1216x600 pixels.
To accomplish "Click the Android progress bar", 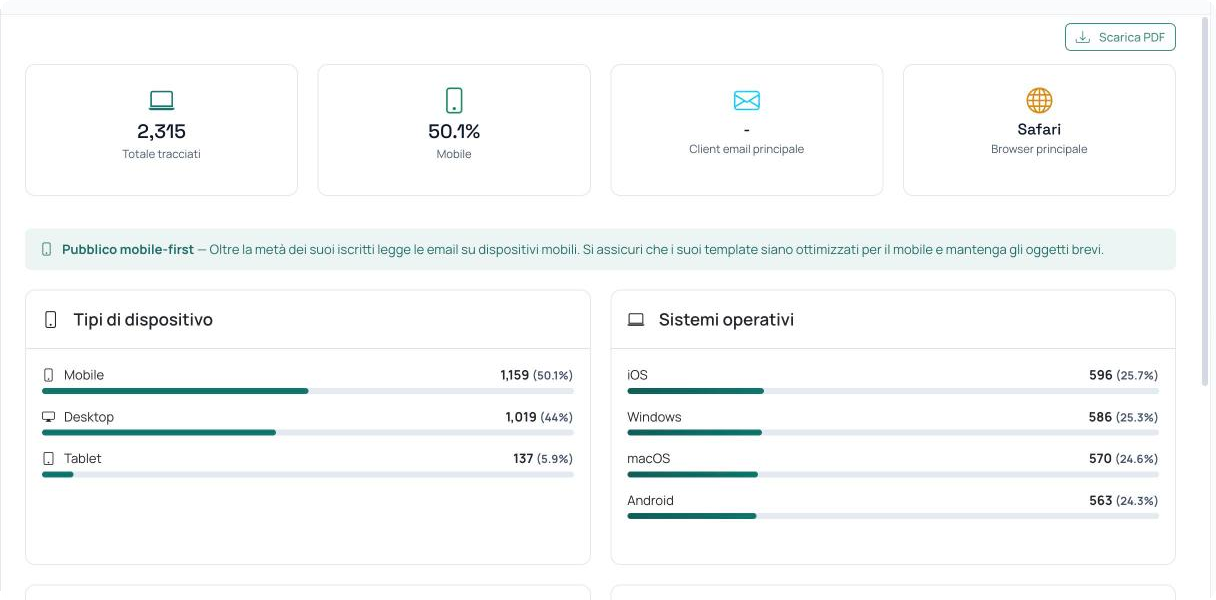I will [x=893, y=516].
